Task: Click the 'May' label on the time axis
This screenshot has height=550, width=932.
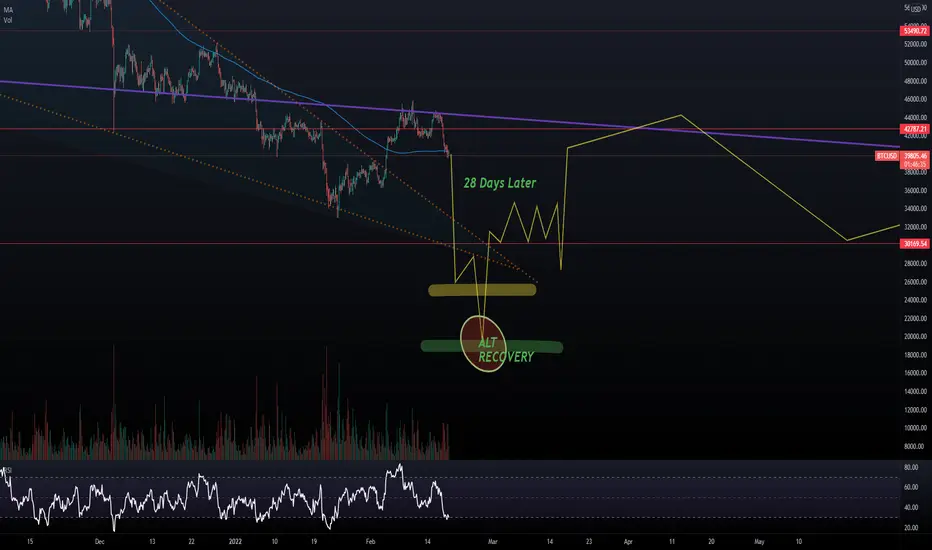Action: (x=759, y=542)
